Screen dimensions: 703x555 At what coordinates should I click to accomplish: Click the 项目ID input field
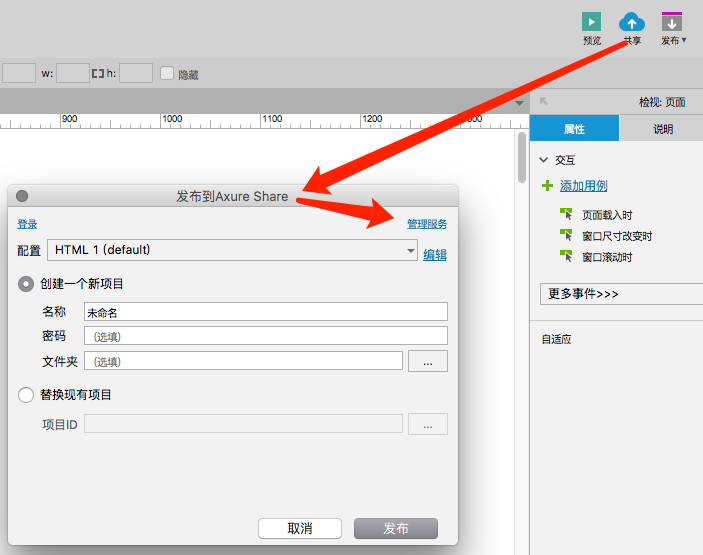click(x=243, y=424)
